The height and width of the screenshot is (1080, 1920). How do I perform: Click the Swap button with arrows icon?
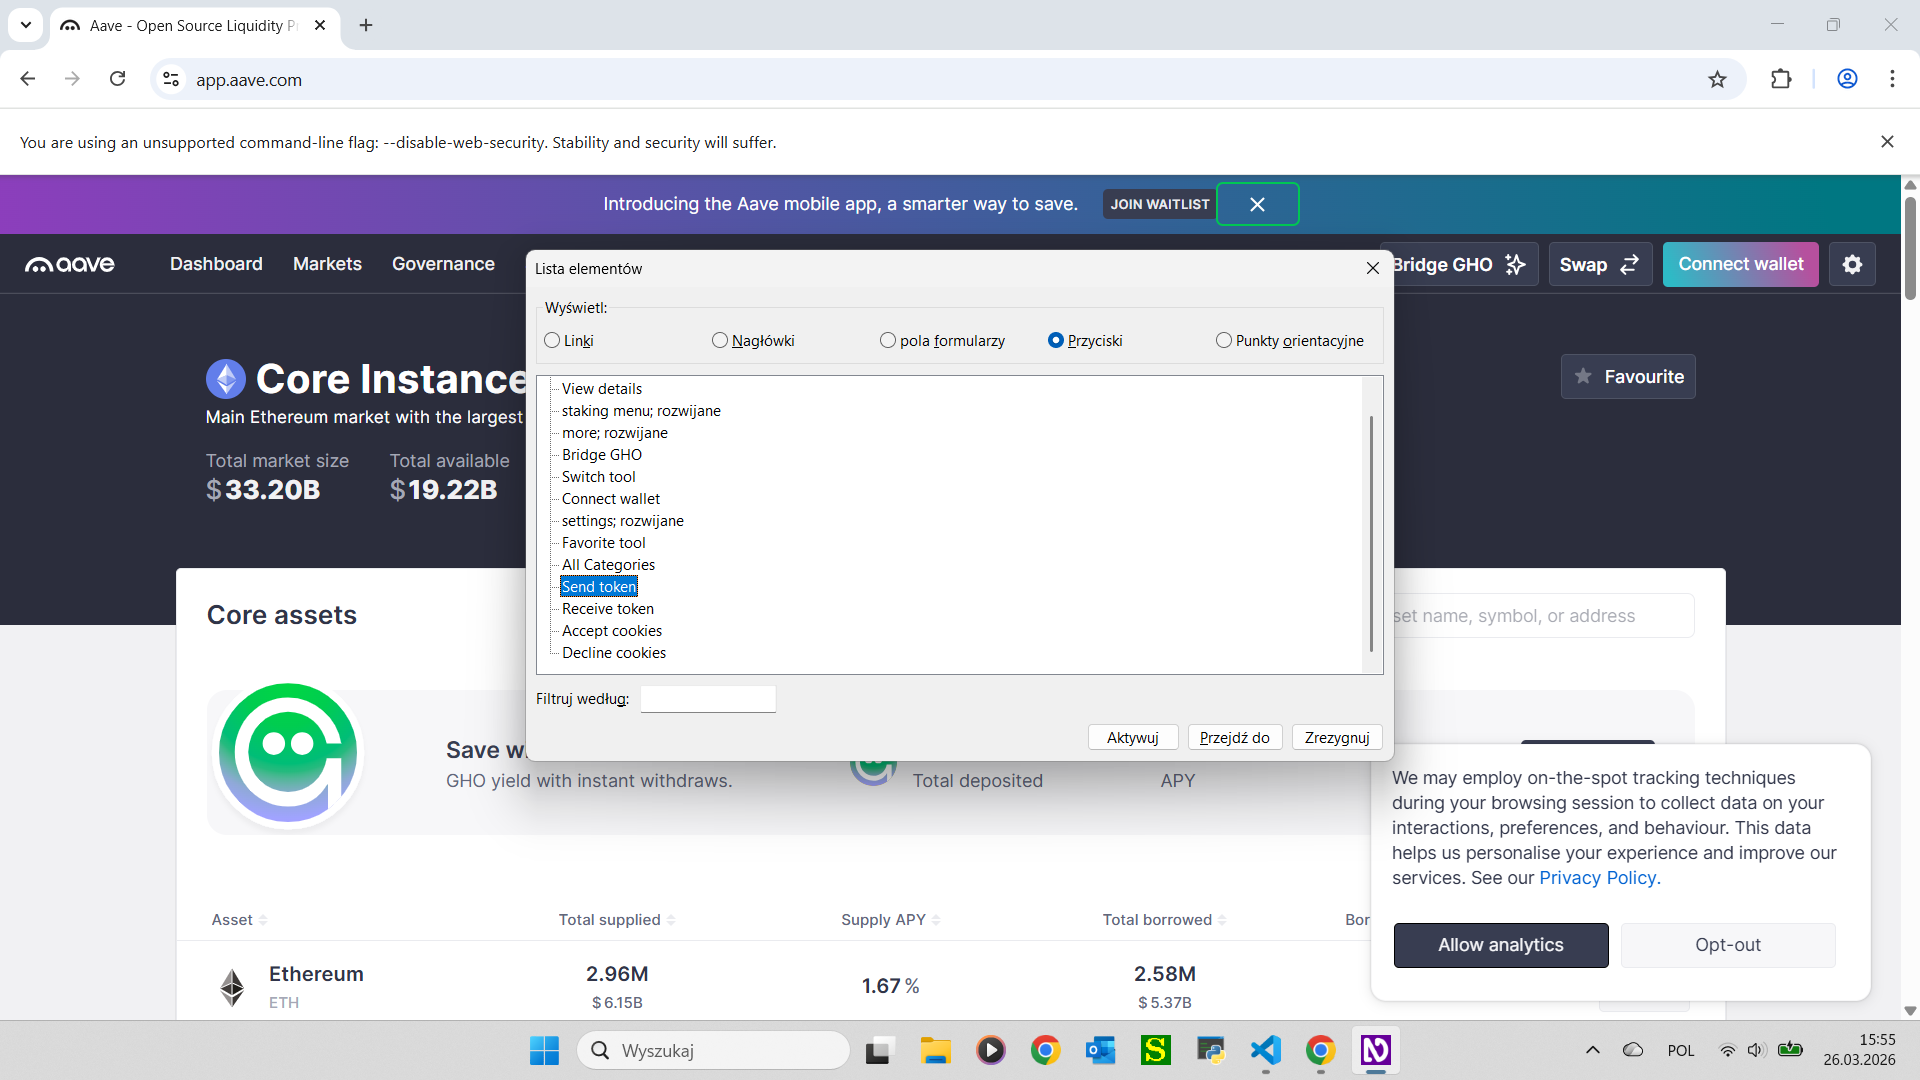[x=1599, y=264]
